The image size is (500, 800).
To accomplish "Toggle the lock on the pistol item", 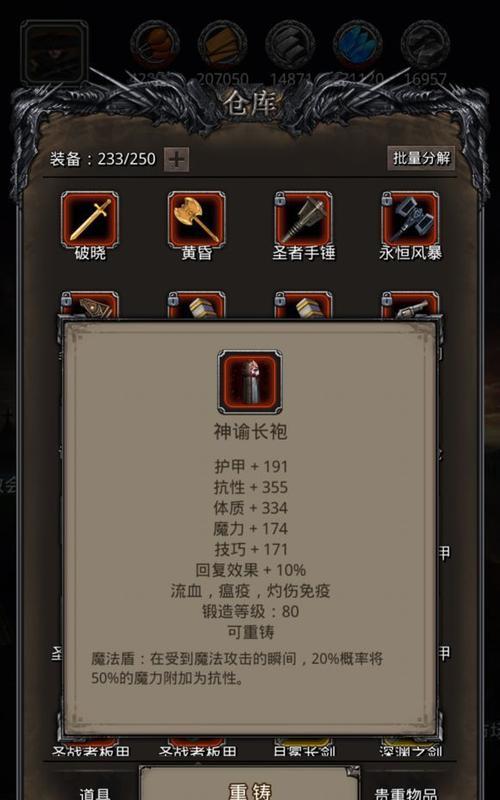I will (x=387, y=299).
